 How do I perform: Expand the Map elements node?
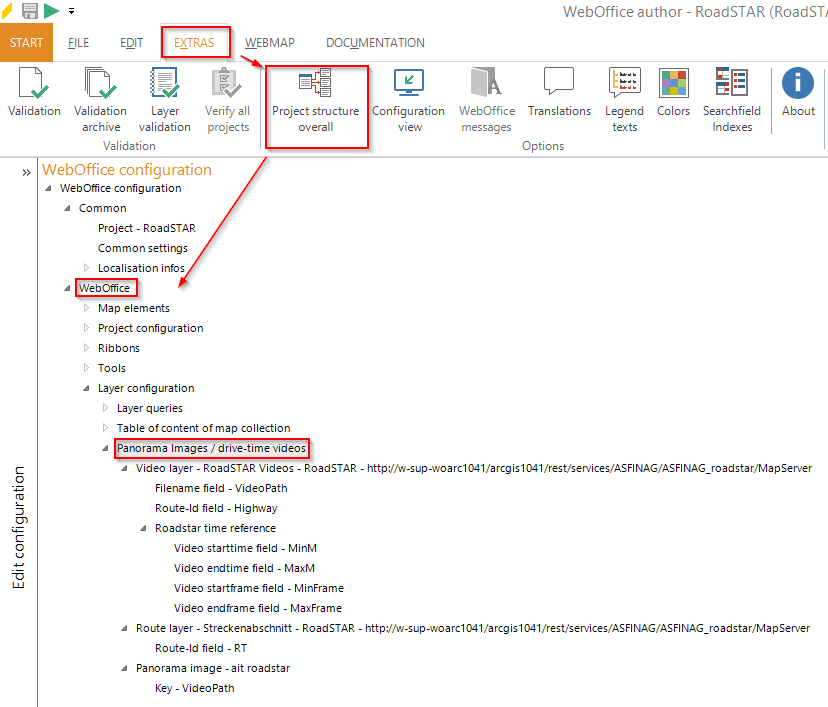point(87,308)
